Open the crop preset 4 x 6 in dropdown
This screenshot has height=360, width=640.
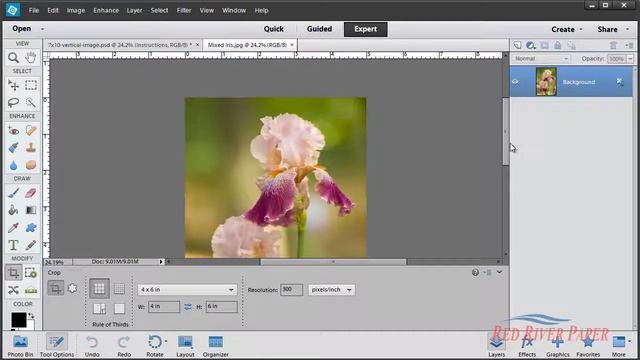point(187,289)
